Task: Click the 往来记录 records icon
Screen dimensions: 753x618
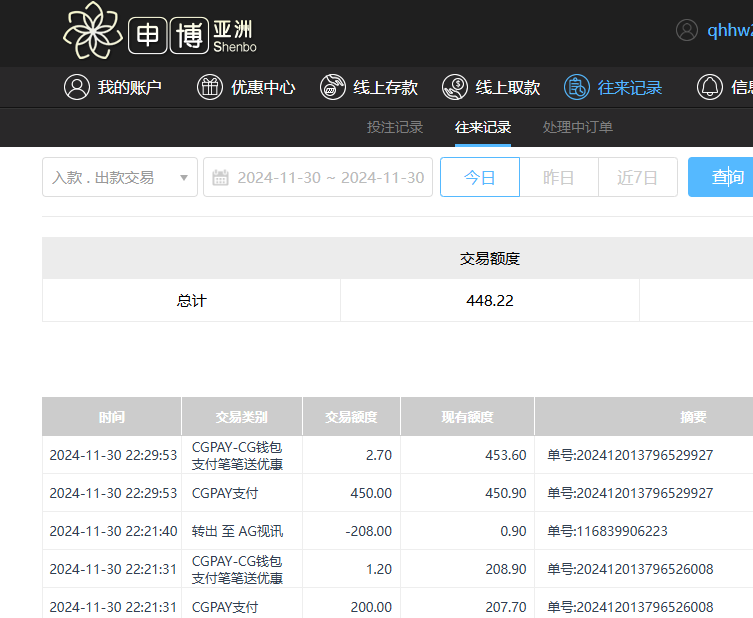Action: coord(577,87)
